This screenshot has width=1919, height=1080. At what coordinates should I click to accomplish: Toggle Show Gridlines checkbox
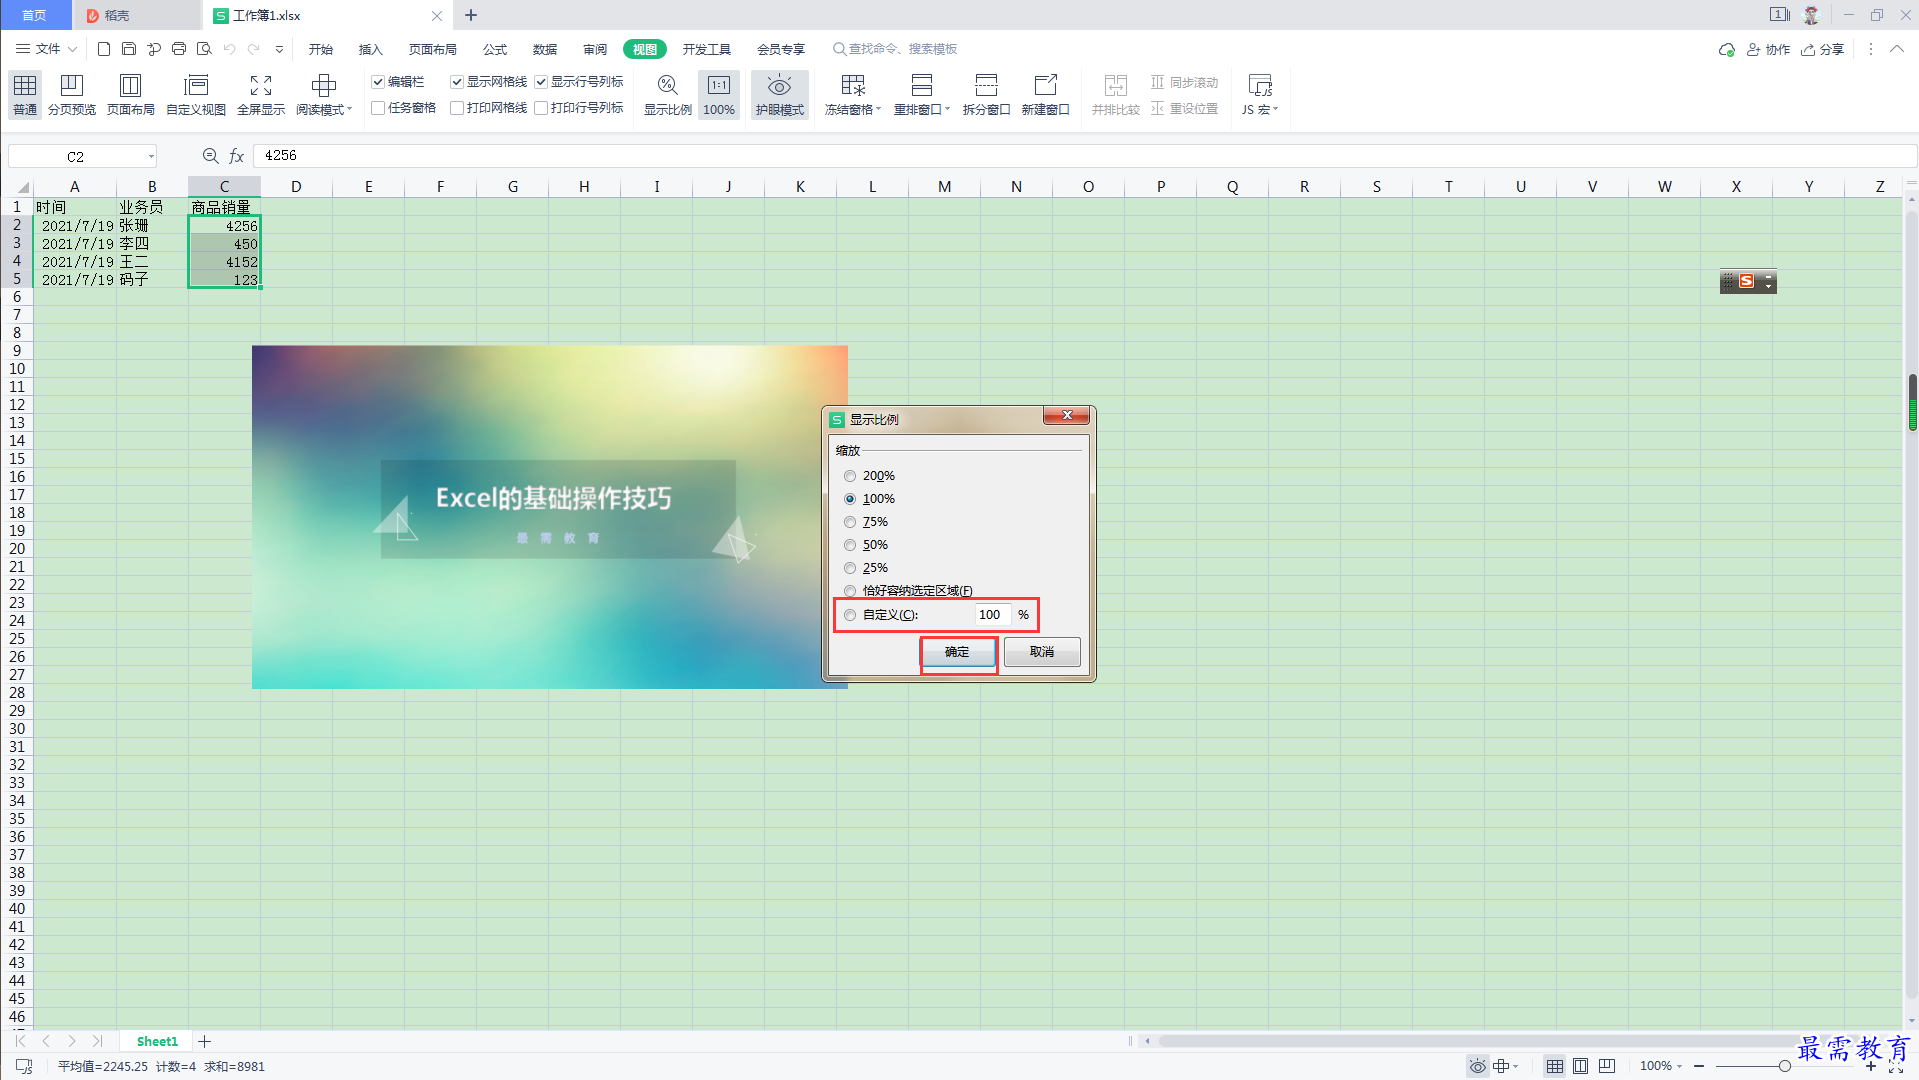click(457, 82)
